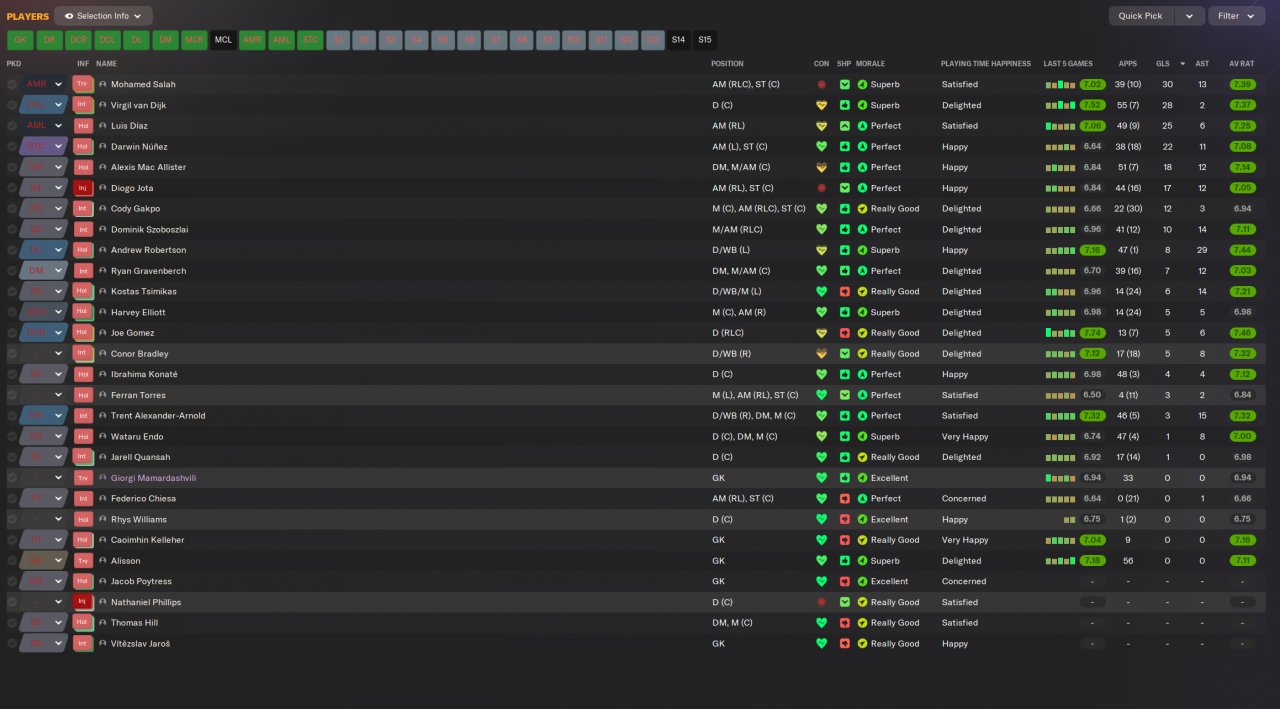Toggle the pick checkmark for Thomas Hill
Image resolution: width=1280 pixels, height=709 pixels.
[x=12, y=623]
